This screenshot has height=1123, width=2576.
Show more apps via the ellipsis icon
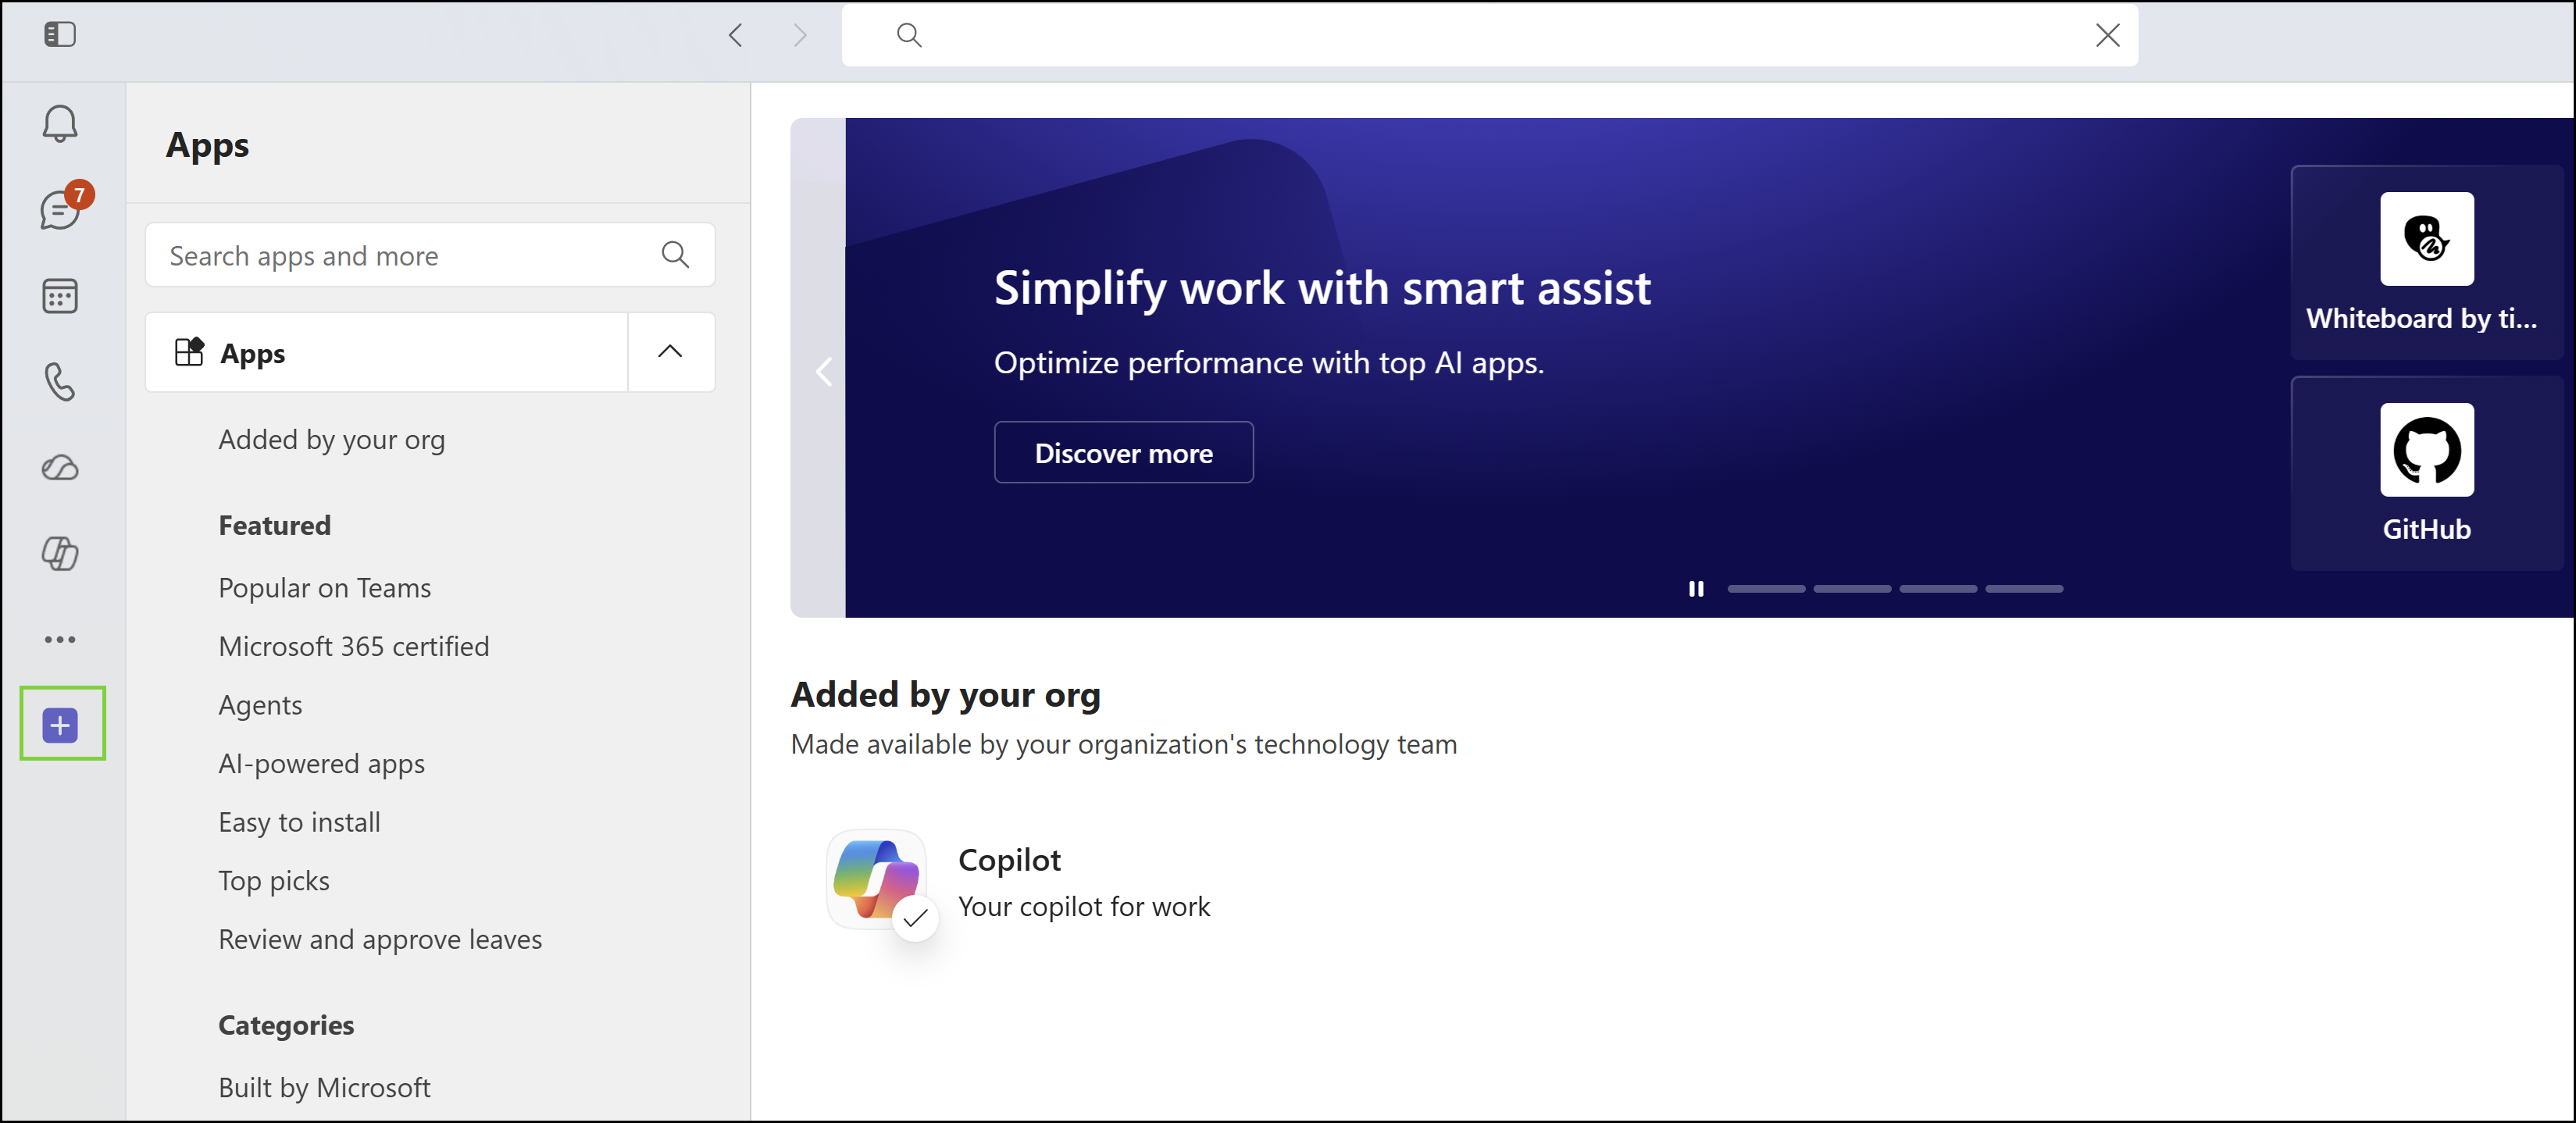(60, 640)
